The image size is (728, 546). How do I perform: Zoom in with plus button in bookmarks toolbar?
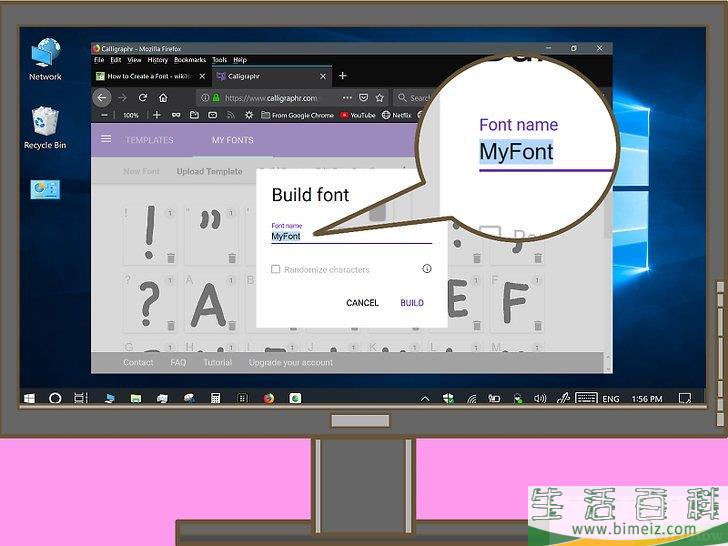point(157,115)
